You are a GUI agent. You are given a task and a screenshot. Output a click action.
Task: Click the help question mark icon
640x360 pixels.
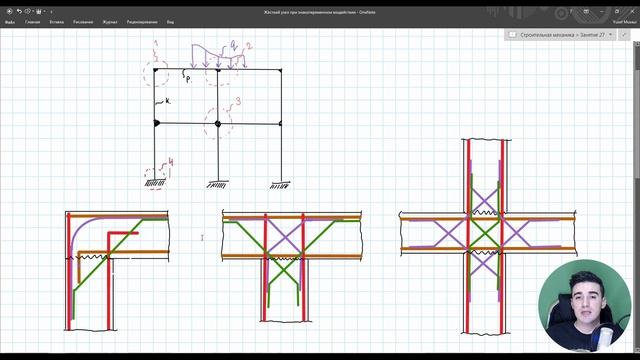571,11
